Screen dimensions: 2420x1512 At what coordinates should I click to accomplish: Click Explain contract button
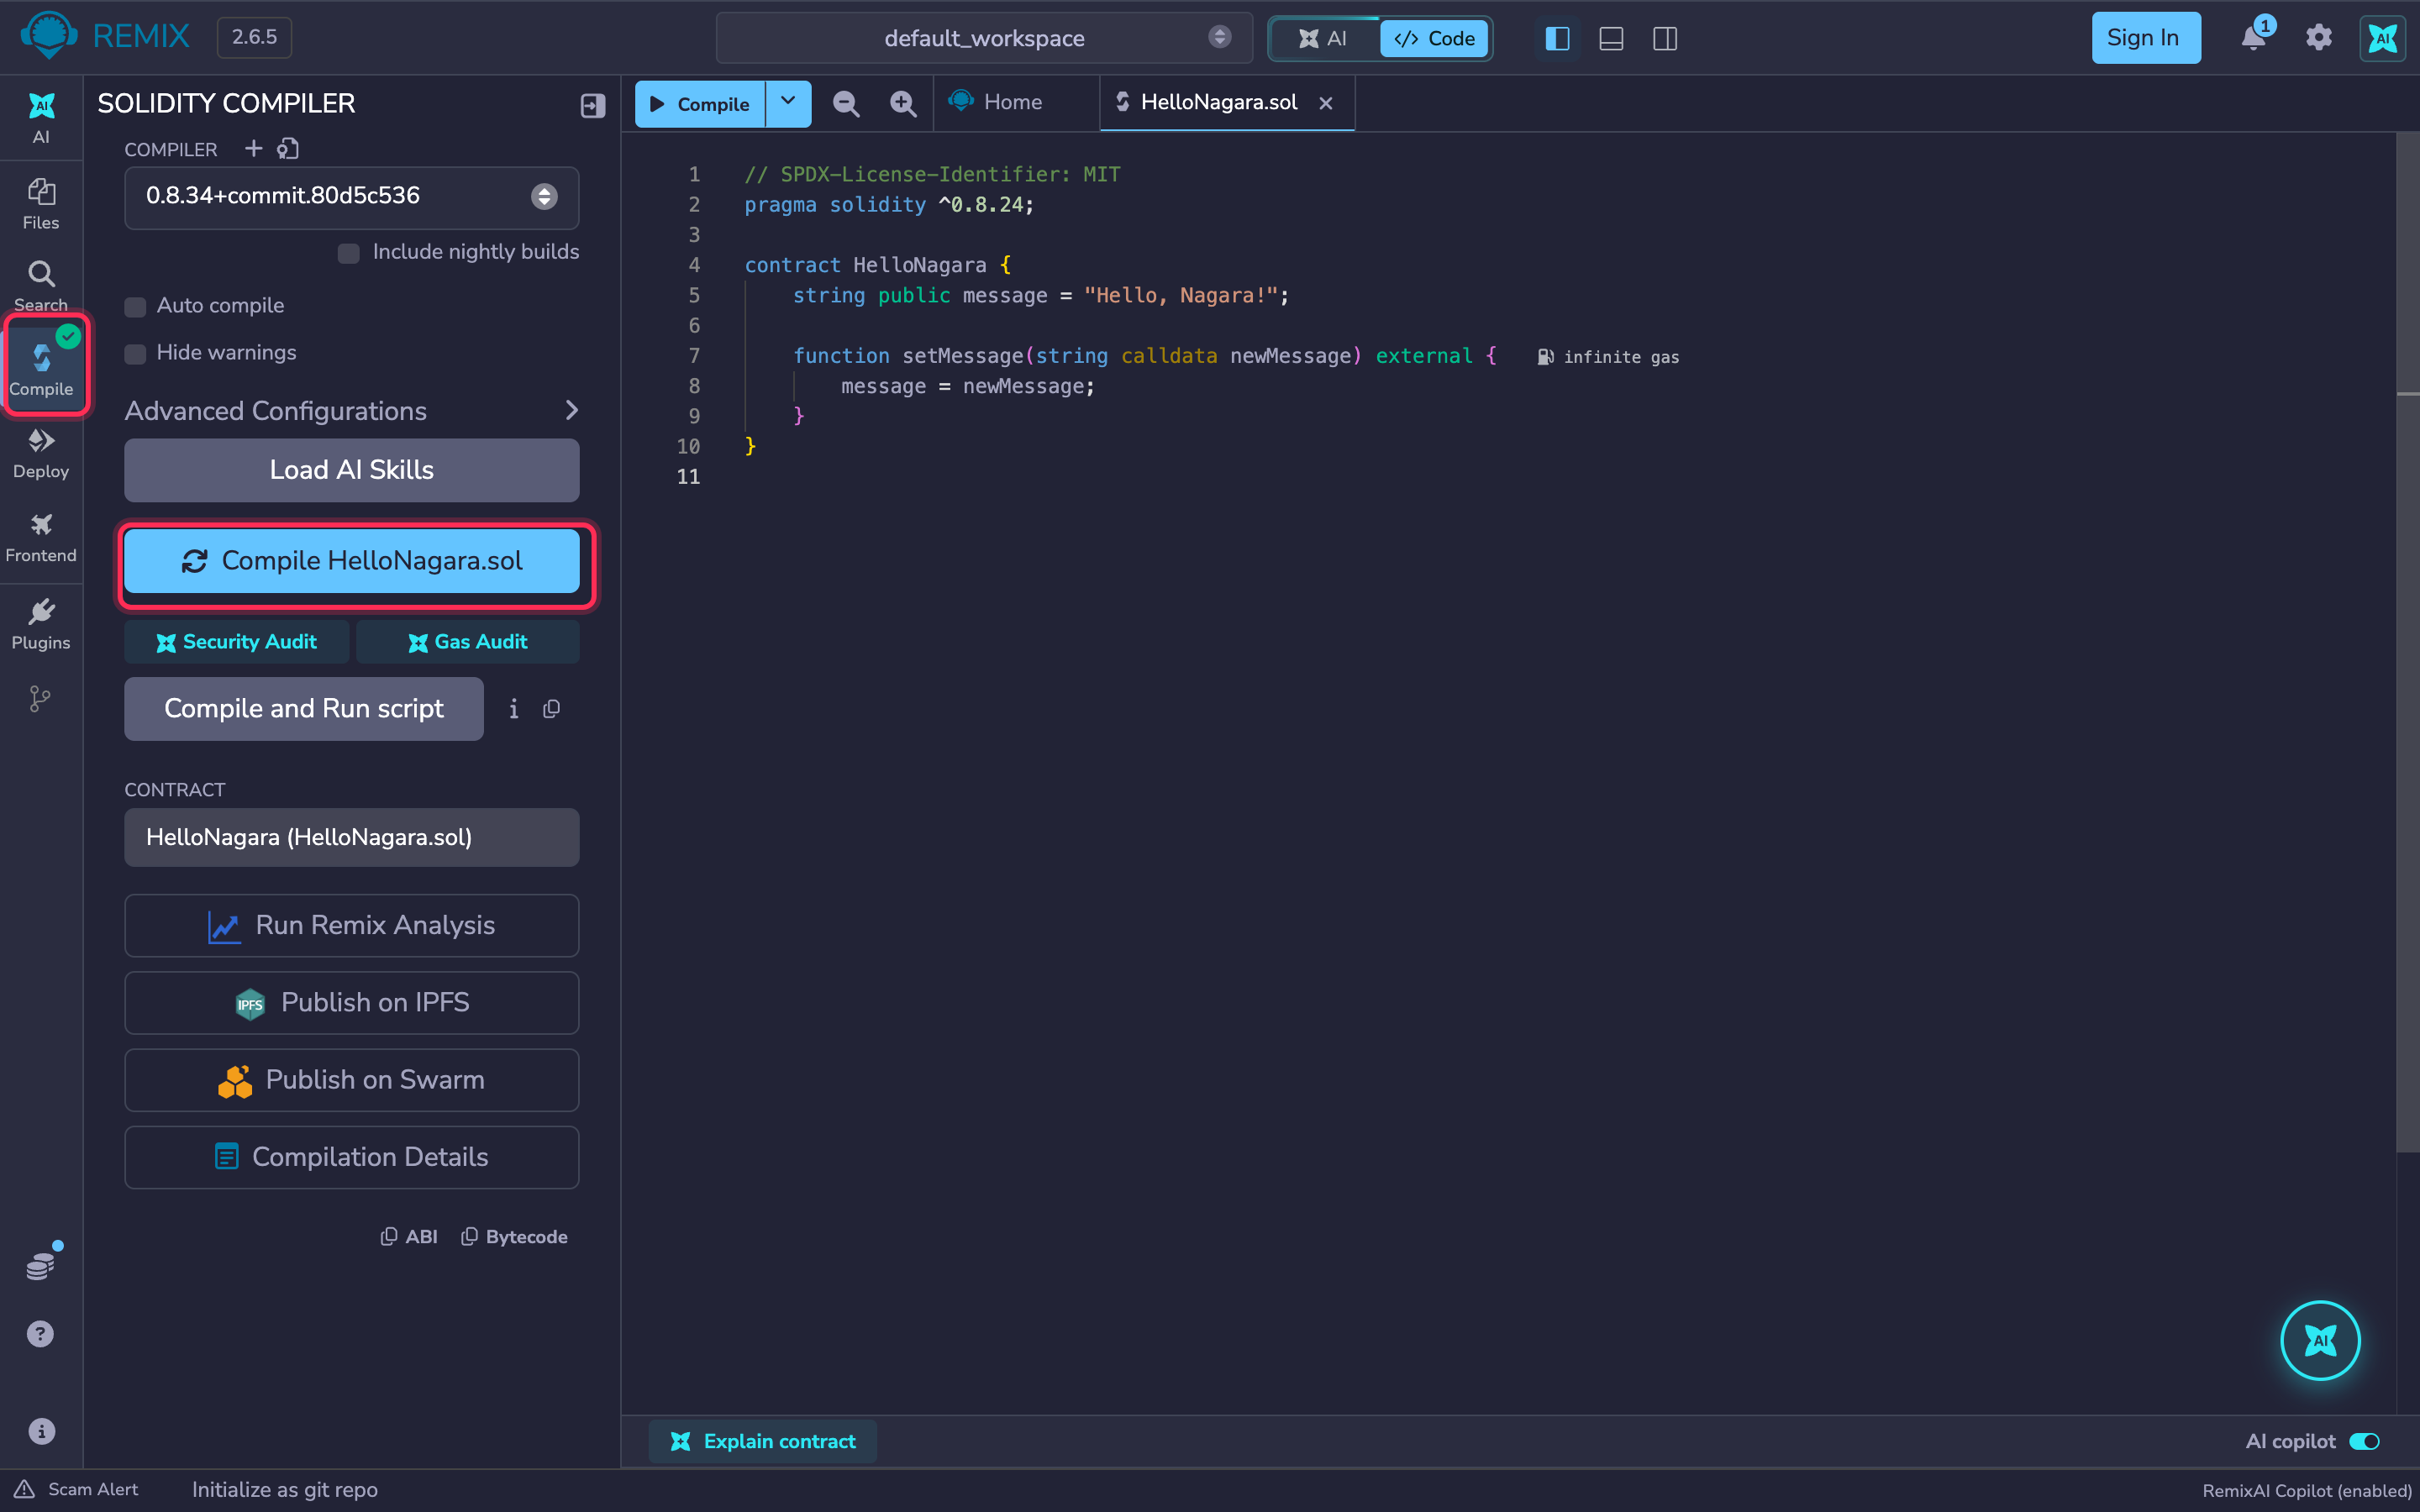coord(763,1441)
